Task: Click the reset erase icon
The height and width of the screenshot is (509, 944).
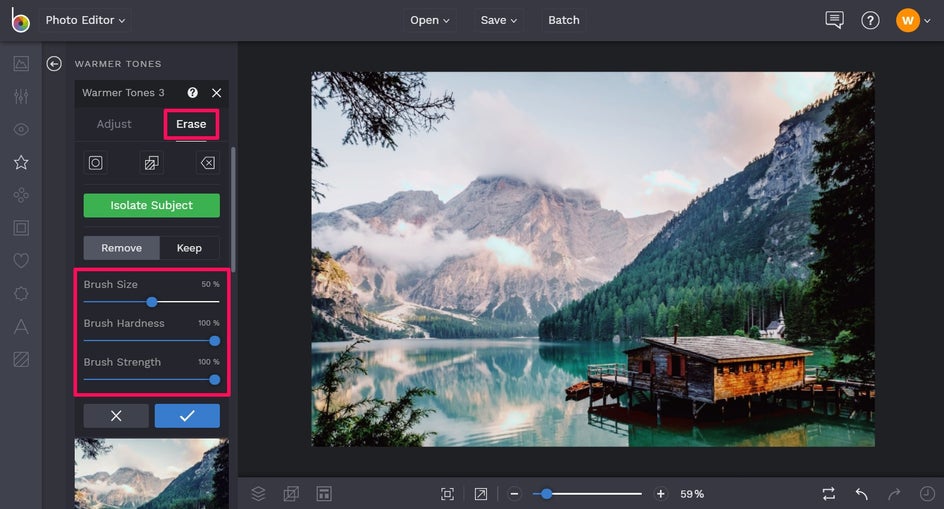Action: [x=208, y=163]
